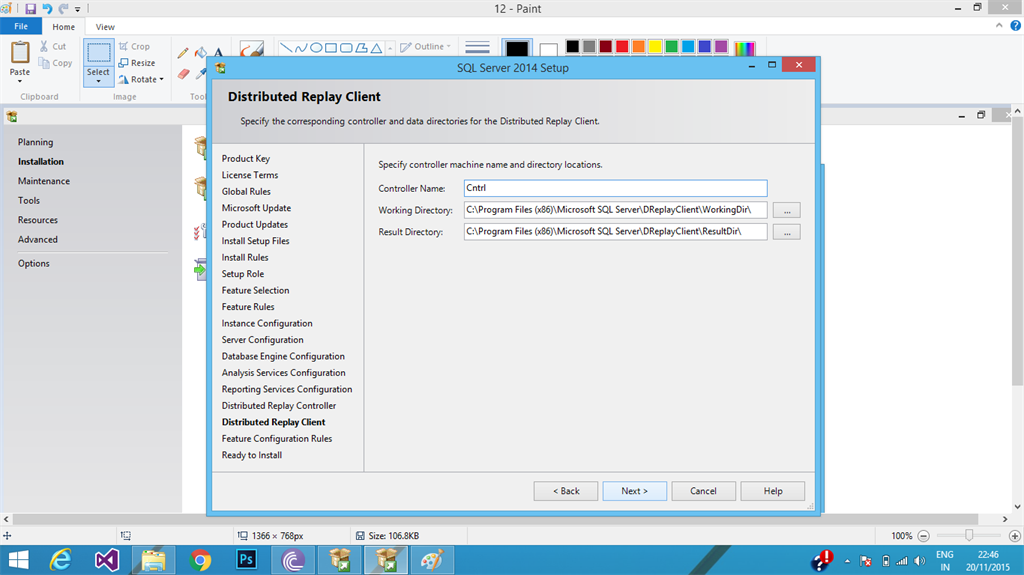Click the Result Directory path field
The image size is (1024, 575).
(x=615, y=231)
